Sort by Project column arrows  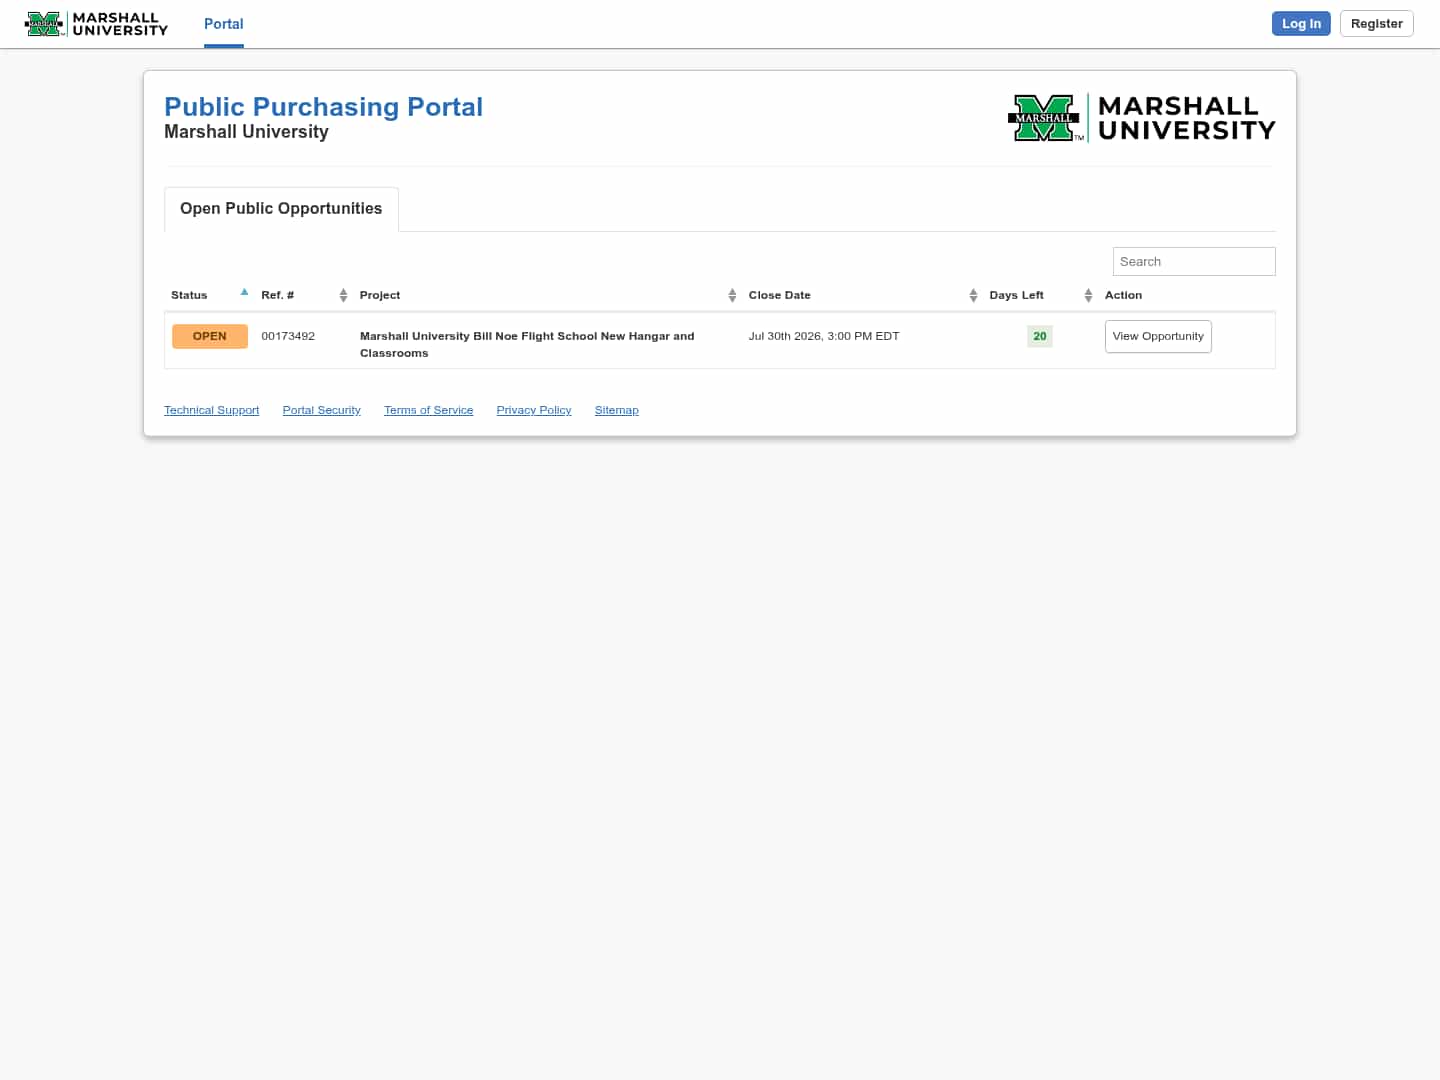tap(732, 295)
